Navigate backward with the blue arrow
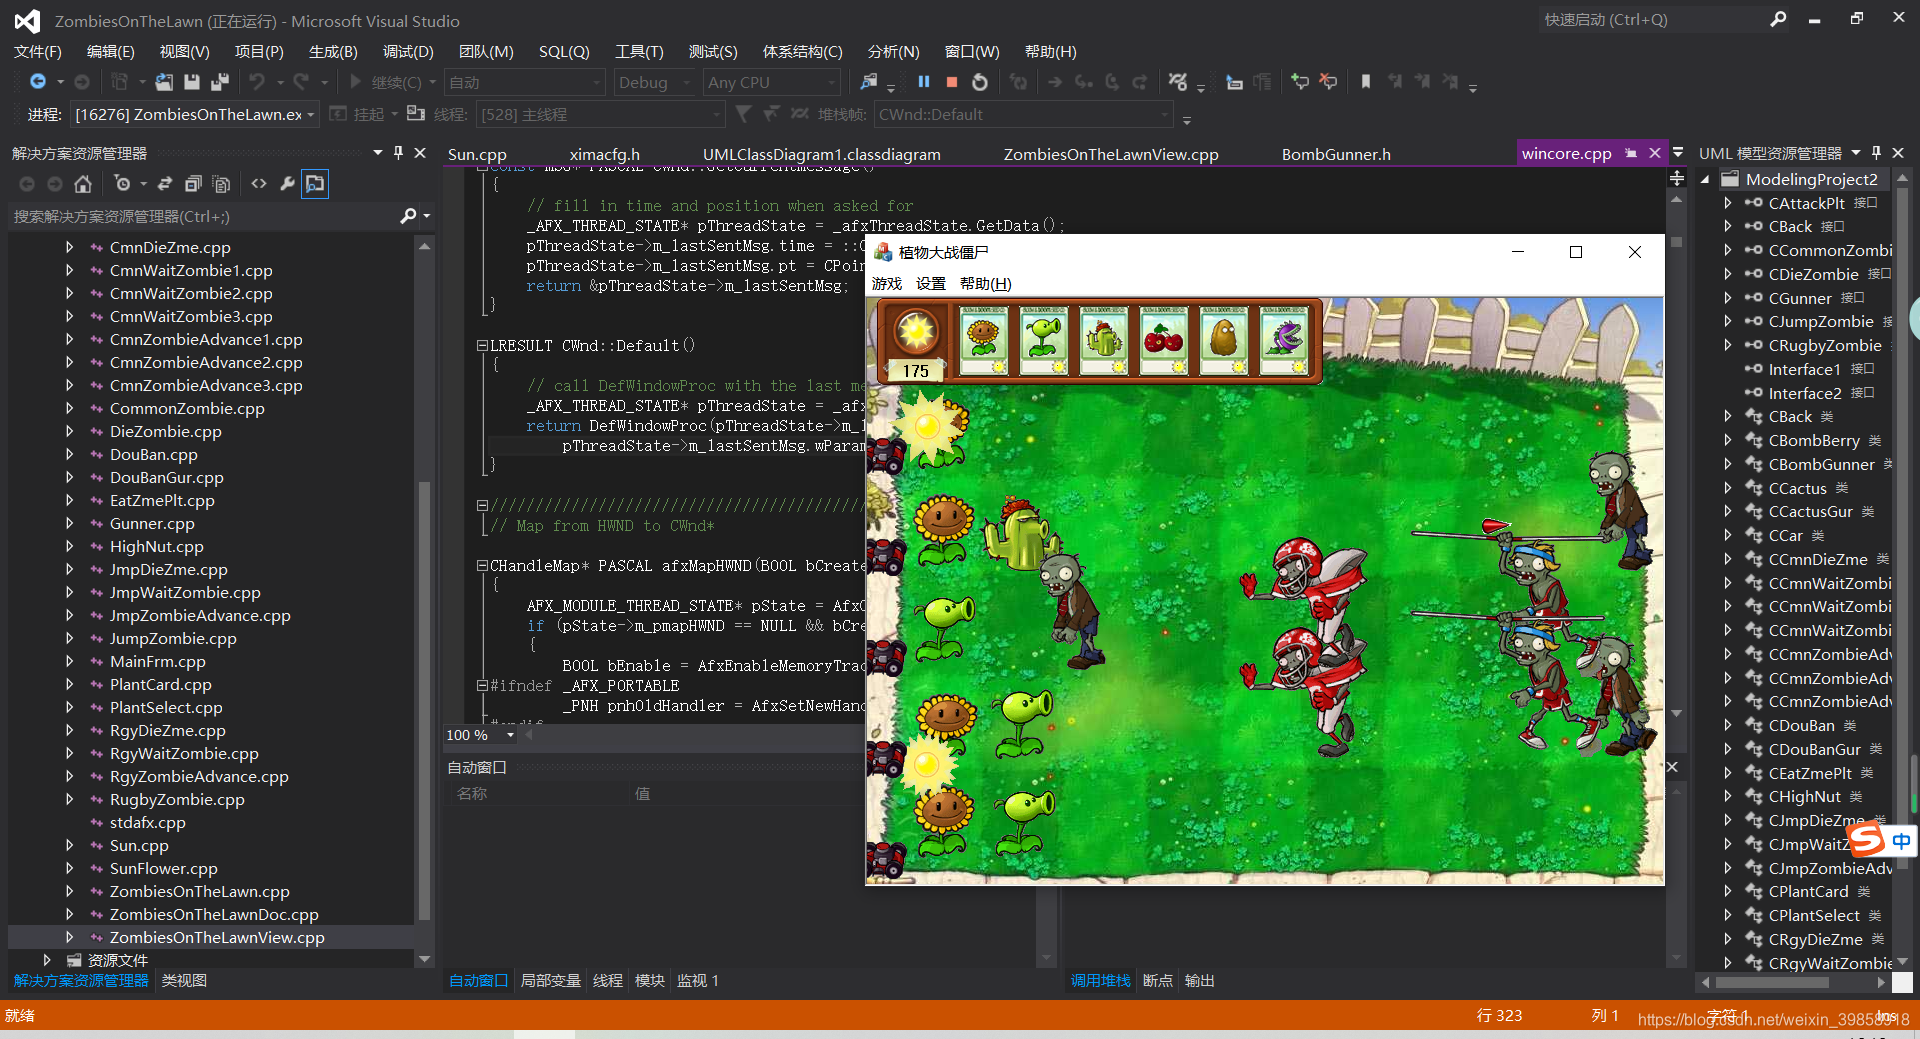This screenshot has height=1039, width=1920. coord(38,82)
